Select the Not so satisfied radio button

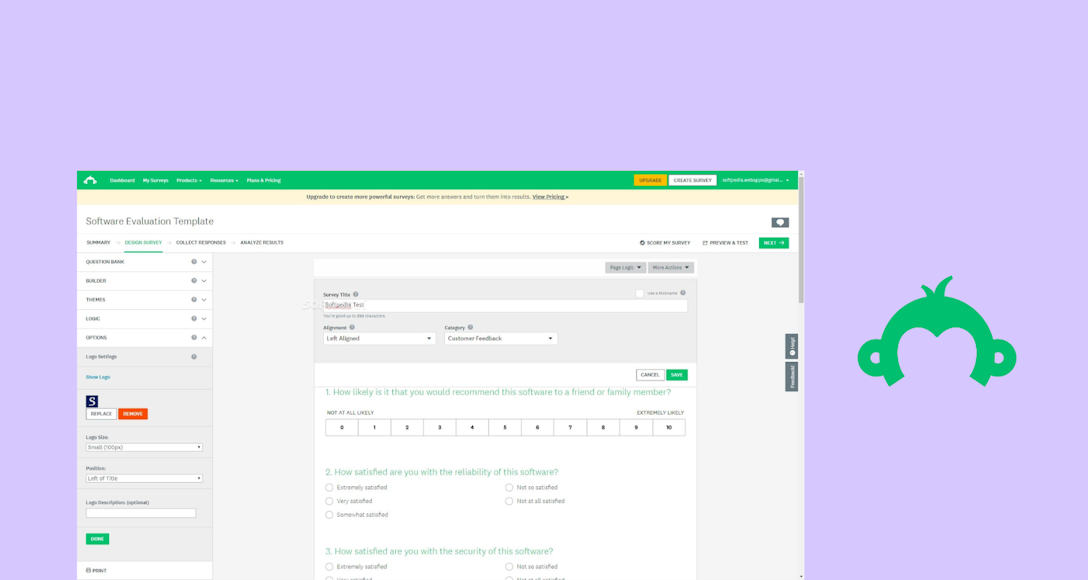click(509, 487)
